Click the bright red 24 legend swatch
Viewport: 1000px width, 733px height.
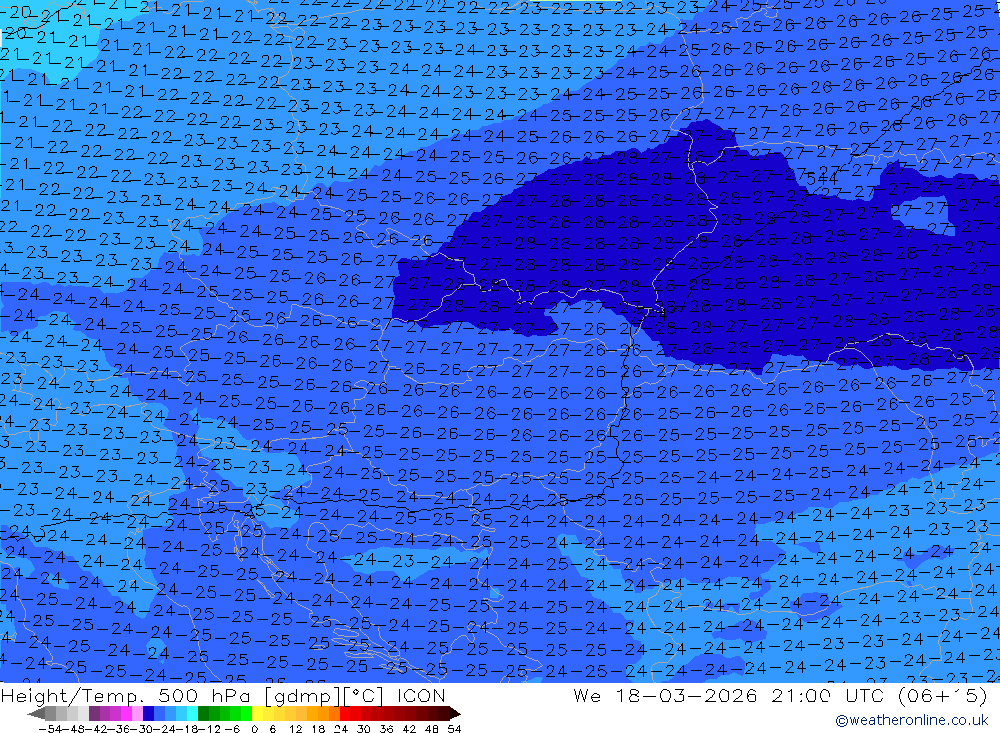(345, 713)
